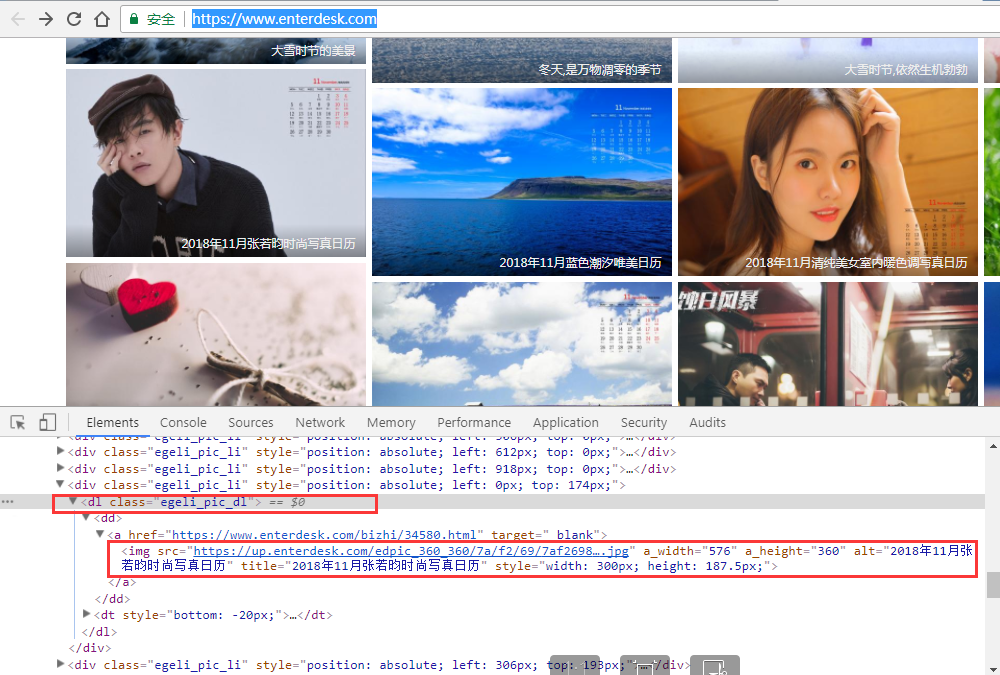1000x675 pixels.
Task: Switch to the Security tab
Action: (643, 422)
